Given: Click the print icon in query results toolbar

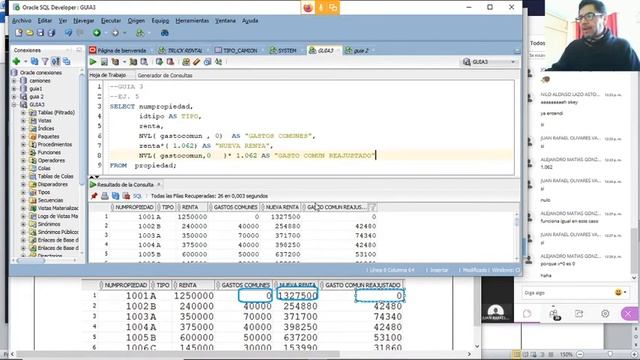Looking at the screenshot, I should pyautogui.click(x=105, y=196).
